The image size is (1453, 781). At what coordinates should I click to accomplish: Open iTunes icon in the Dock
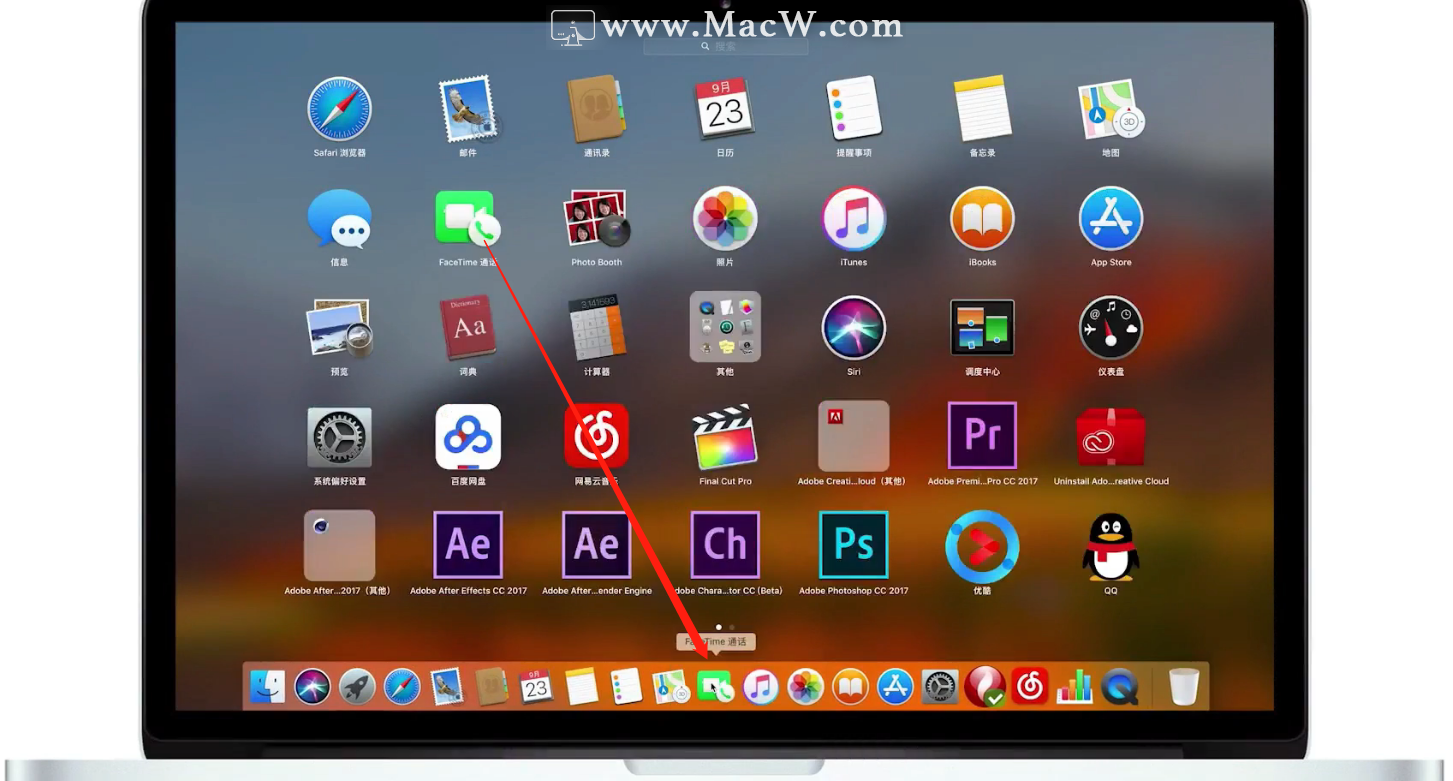(760, 687)
